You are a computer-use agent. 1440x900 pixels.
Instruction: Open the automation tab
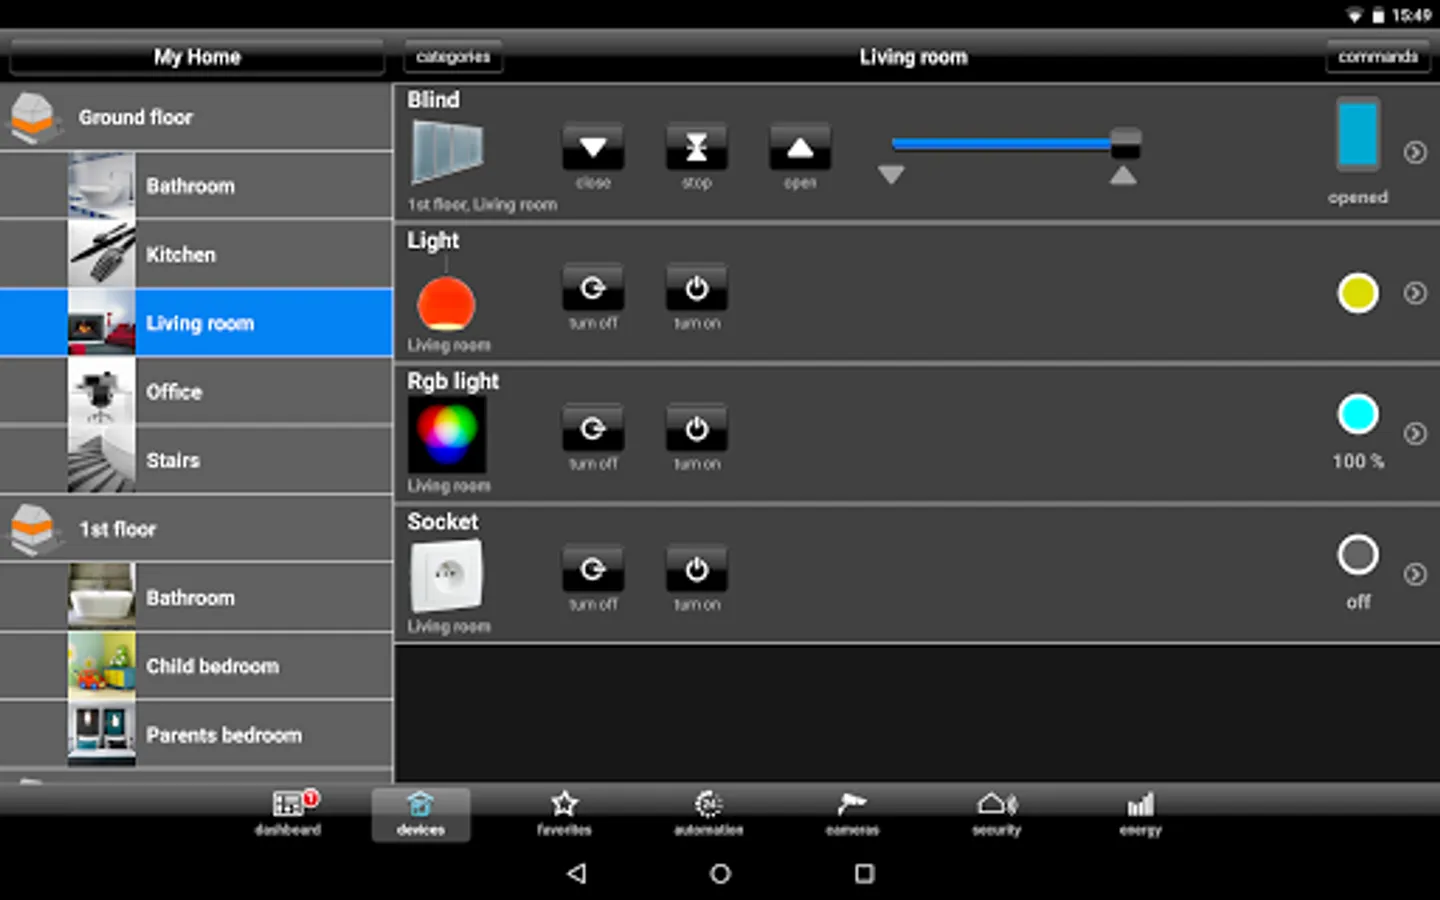(708, 813)
